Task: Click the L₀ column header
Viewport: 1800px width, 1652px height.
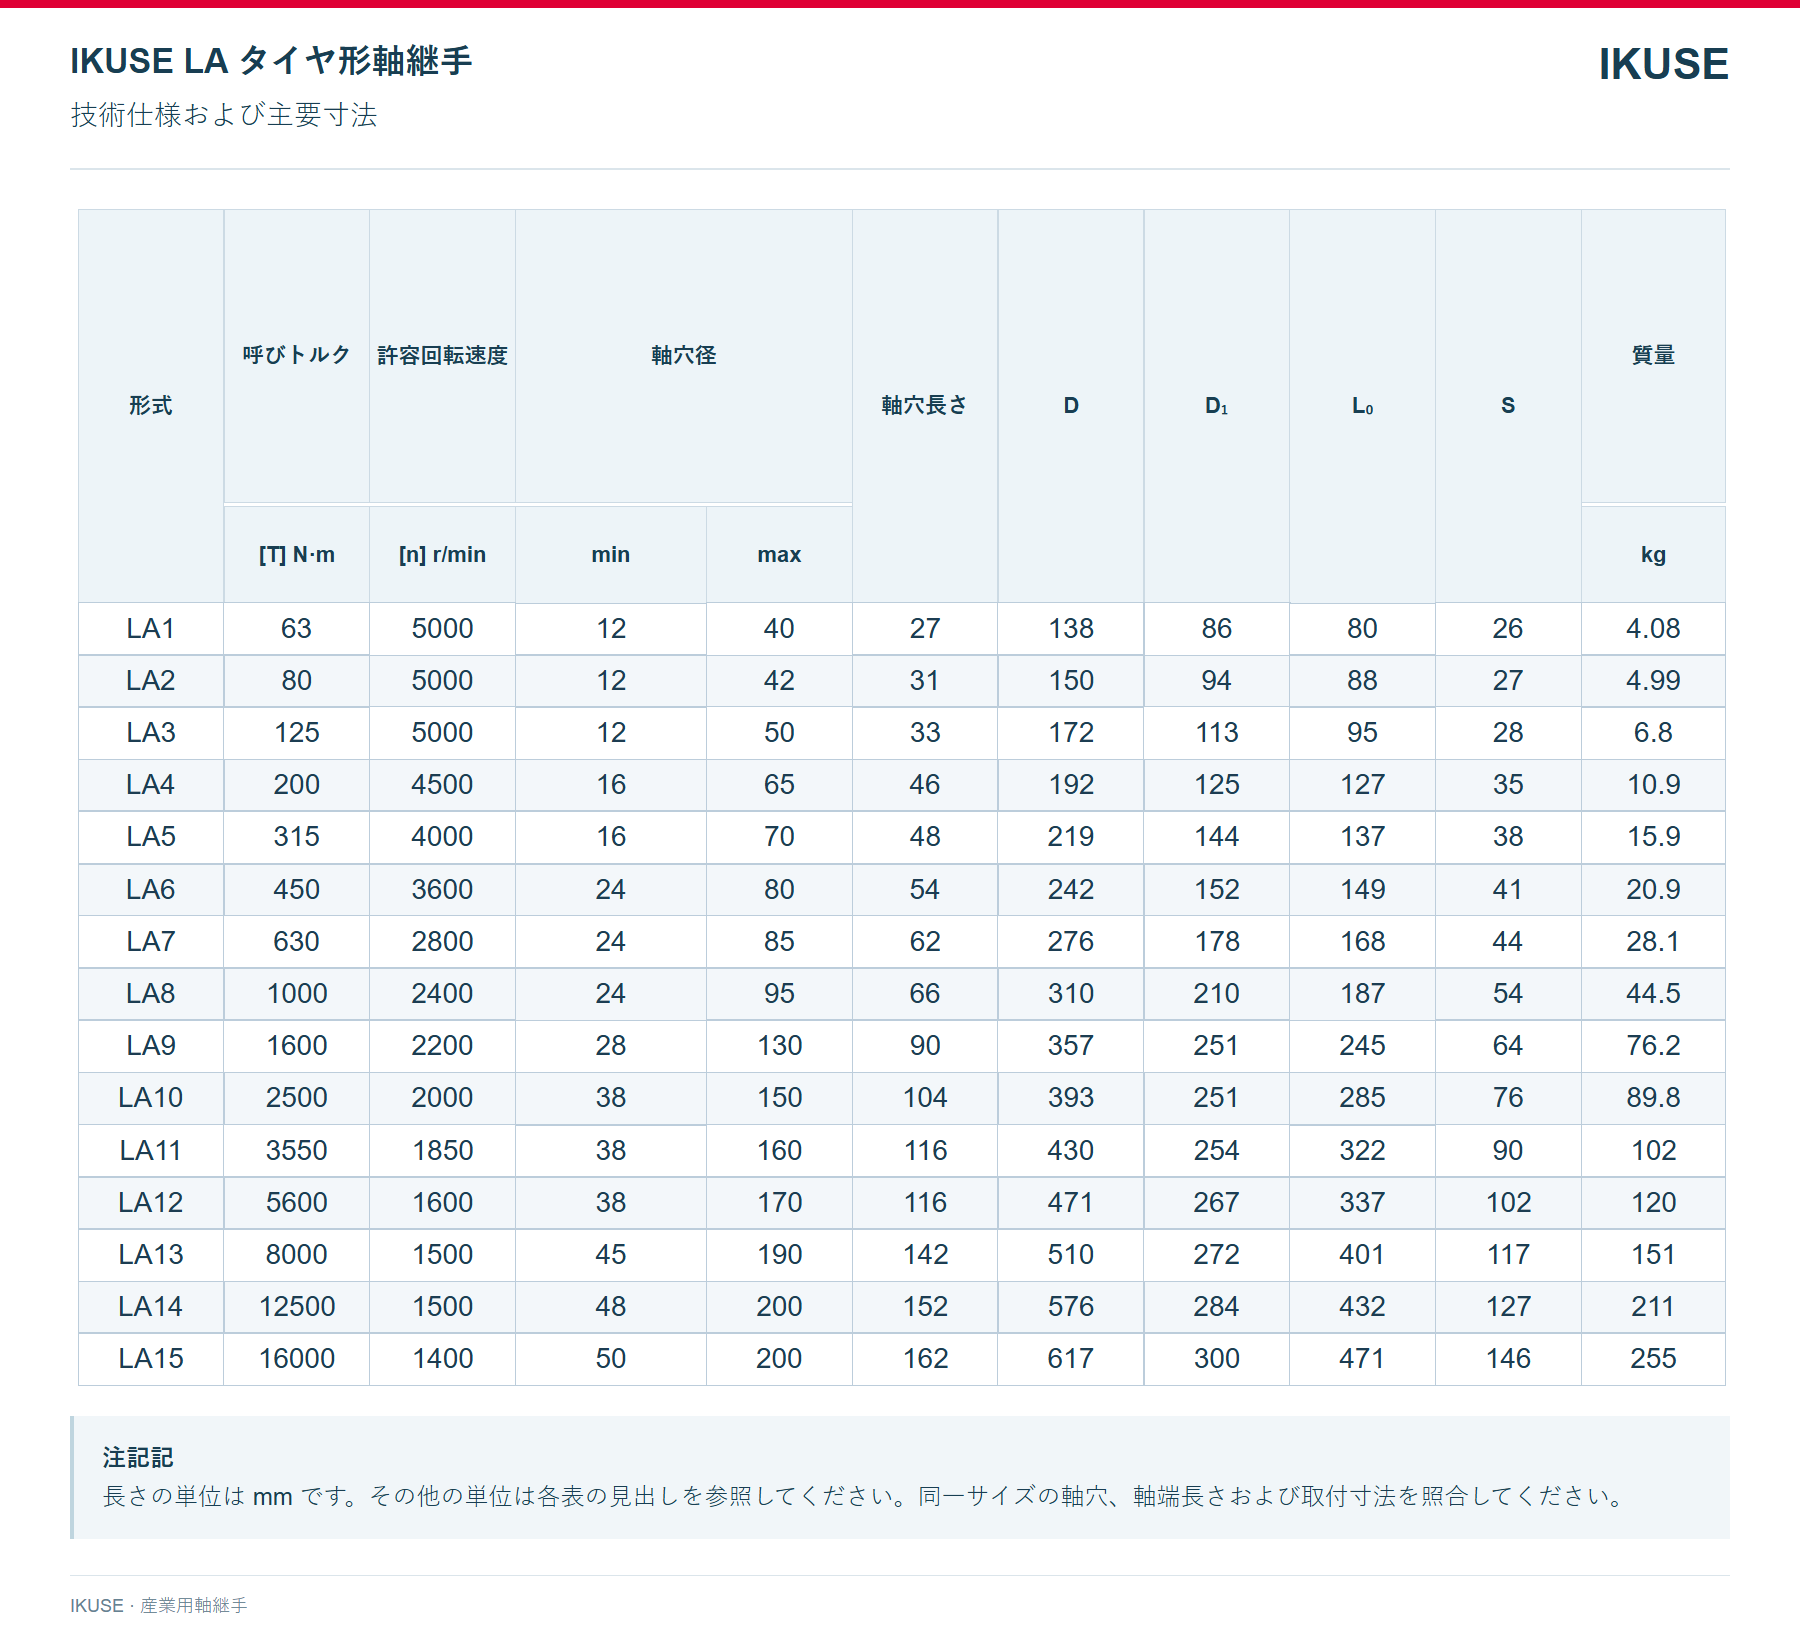Action: pos(1362,405)
